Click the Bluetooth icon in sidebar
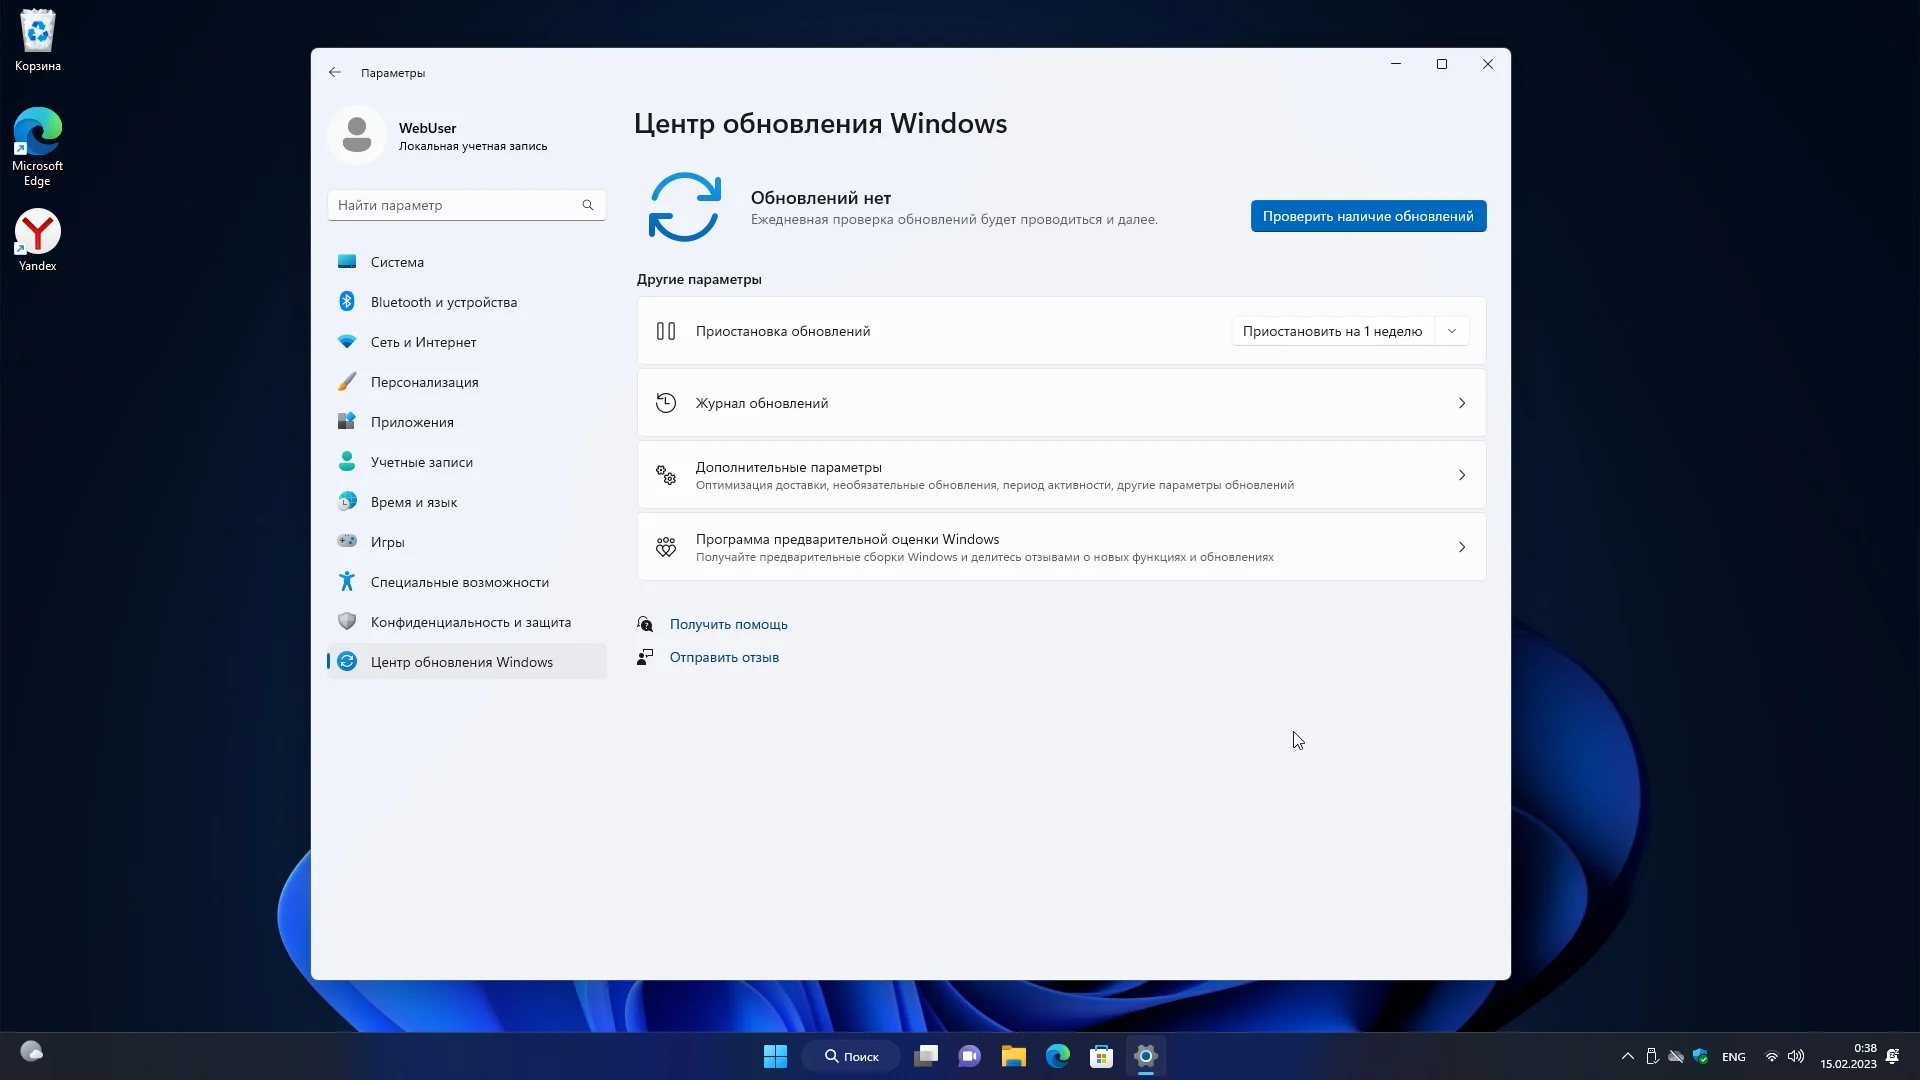 [x=347, y=302]
